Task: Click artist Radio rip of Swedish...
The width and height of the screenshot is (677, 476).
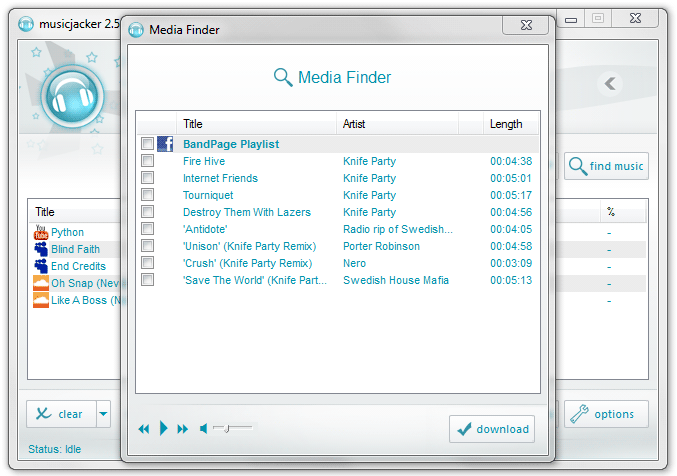Action: pyautogui.click(x=398, y=229)
